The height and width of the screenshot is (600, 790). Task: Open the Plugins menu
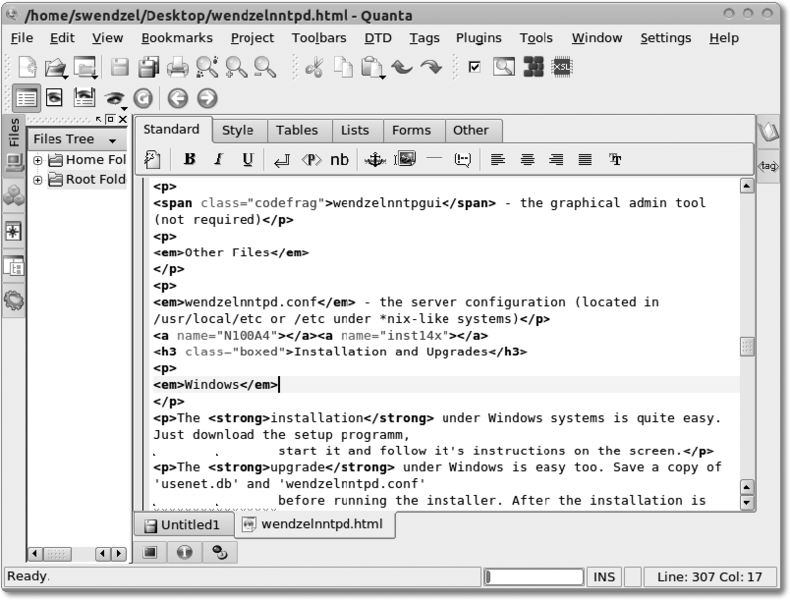[x=478, y=38]
